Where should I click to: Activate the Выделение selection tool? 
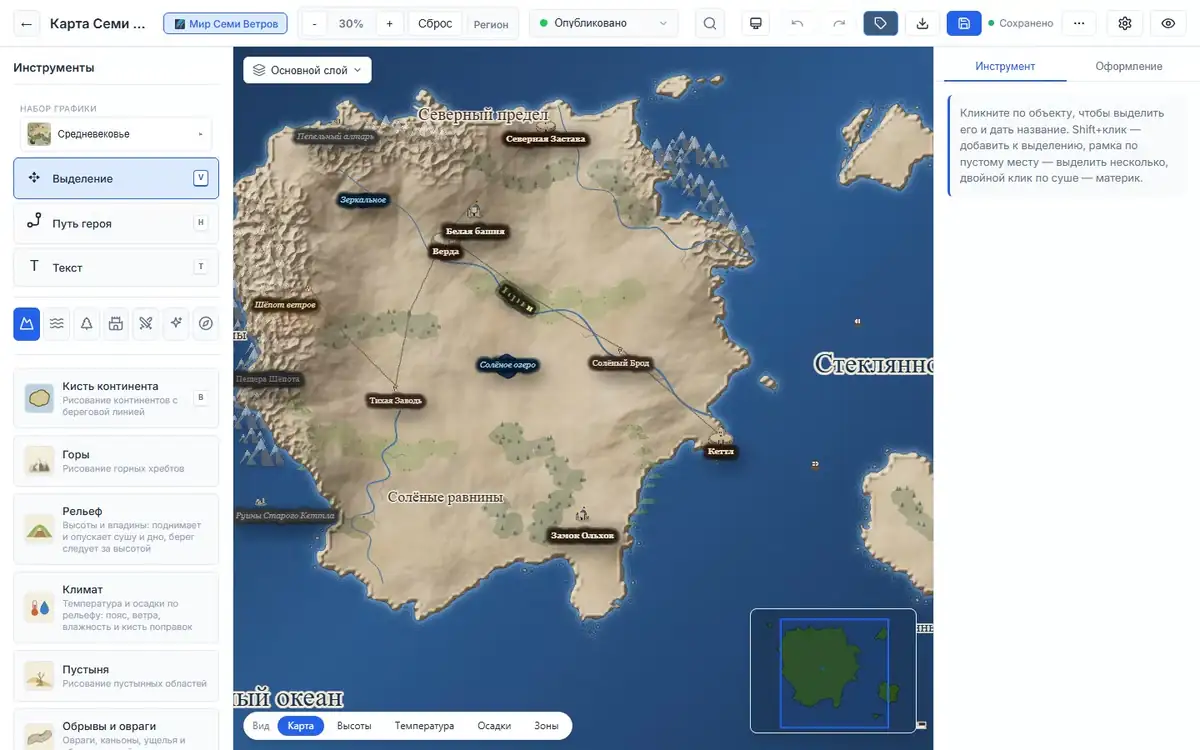(116, 178)
